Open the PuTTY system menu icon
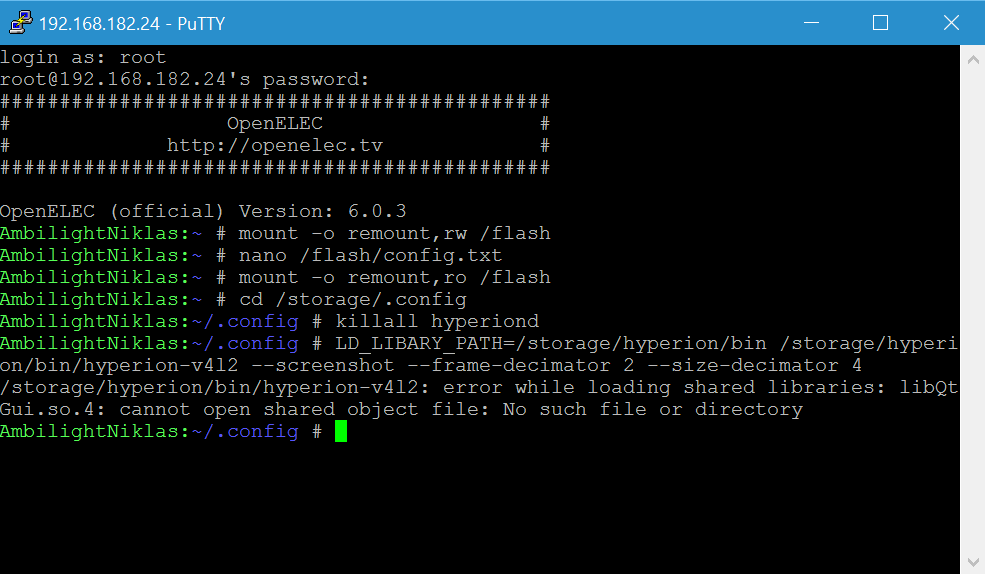The width and height of the screenshot is (985, 574). point(20,23)
